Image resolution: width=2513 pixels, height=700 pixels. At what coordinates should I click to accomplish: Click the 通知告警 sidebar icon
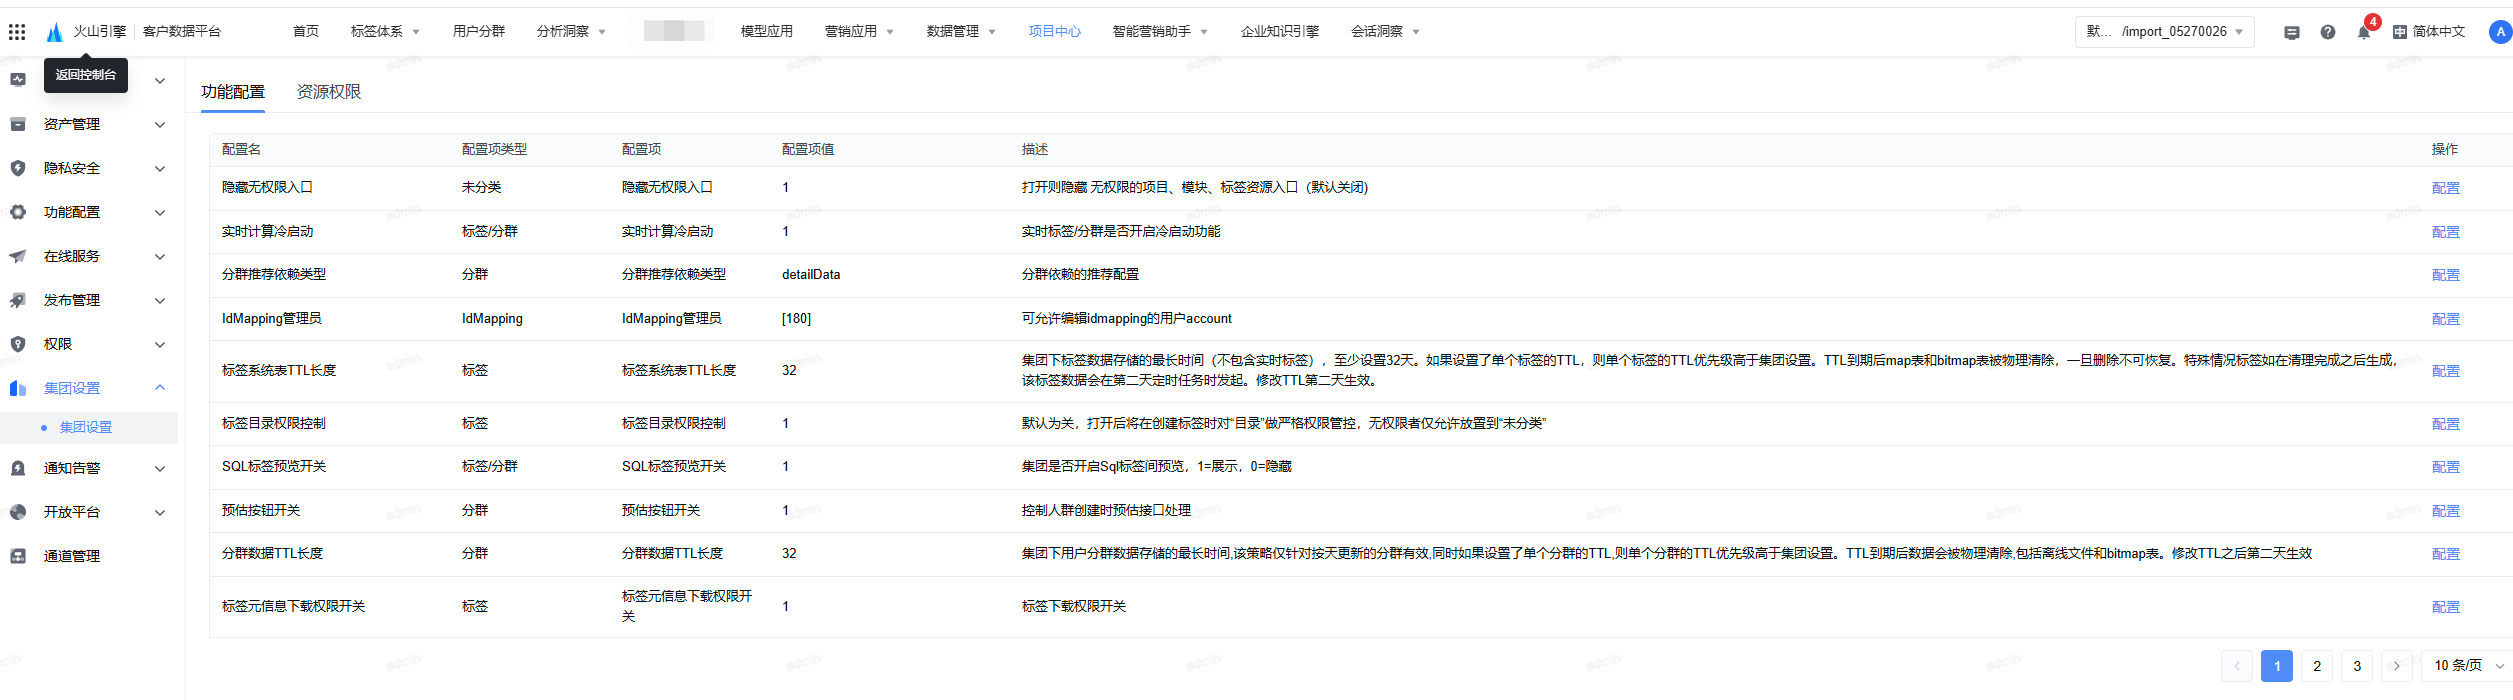click(18, 468)
